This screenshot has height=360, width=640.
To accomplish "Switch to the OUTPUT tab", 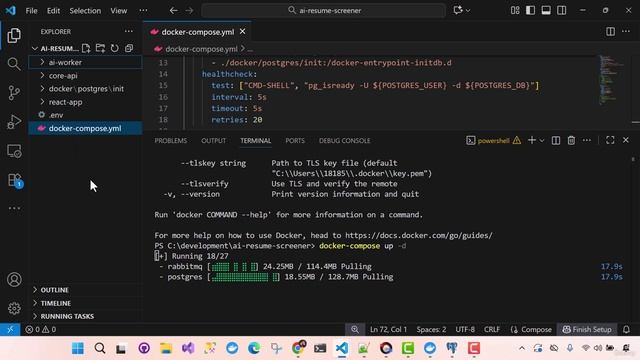I will pyautogui.click(x=213, y=140).
